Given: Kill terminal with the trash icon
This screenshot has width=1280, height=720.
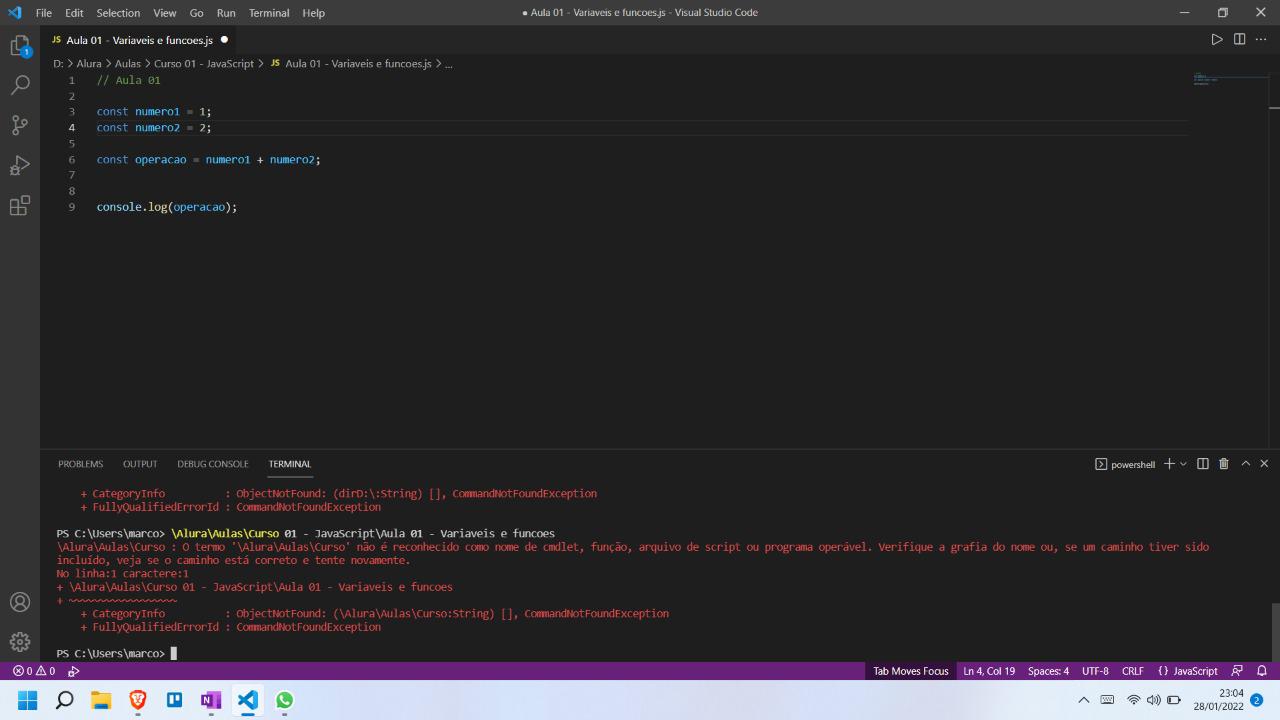Looking at the screenshot, I should 1224,464.
